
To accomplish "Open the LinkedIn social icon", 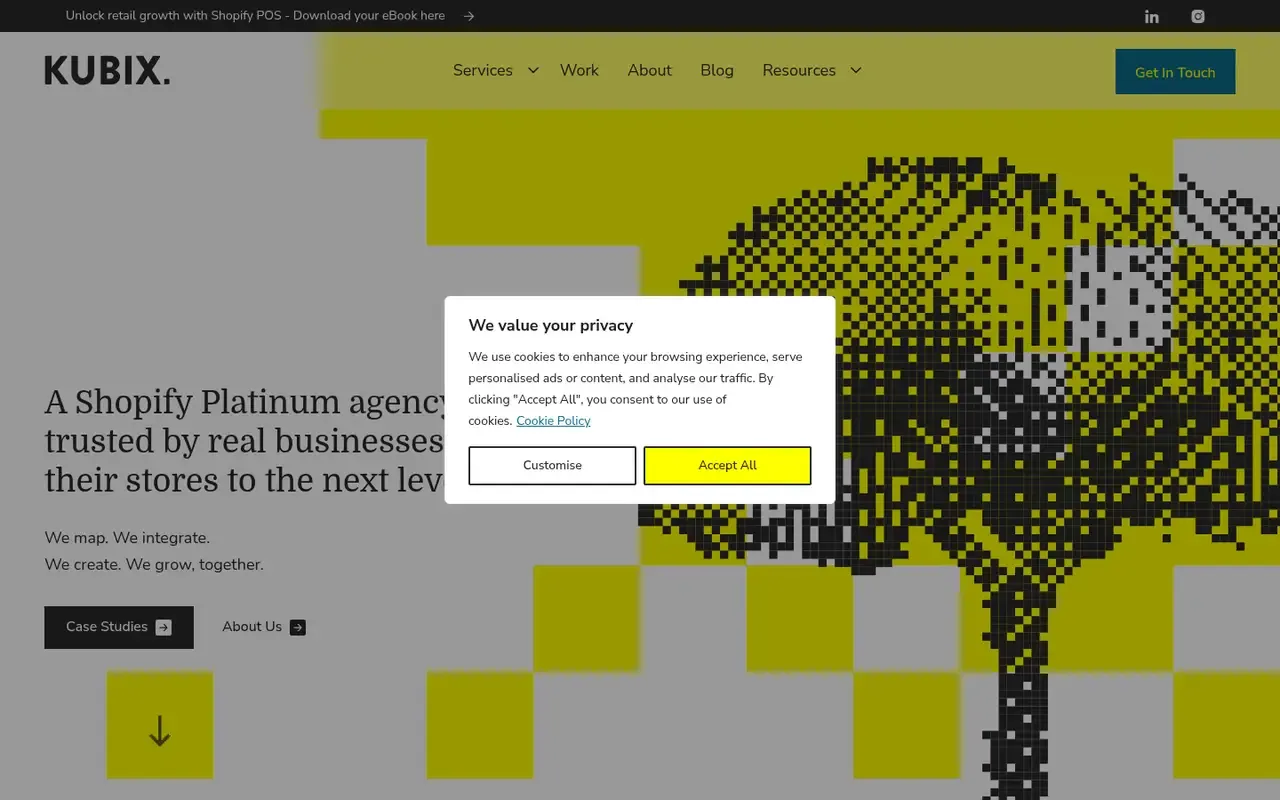I will tap(1152, 16).
